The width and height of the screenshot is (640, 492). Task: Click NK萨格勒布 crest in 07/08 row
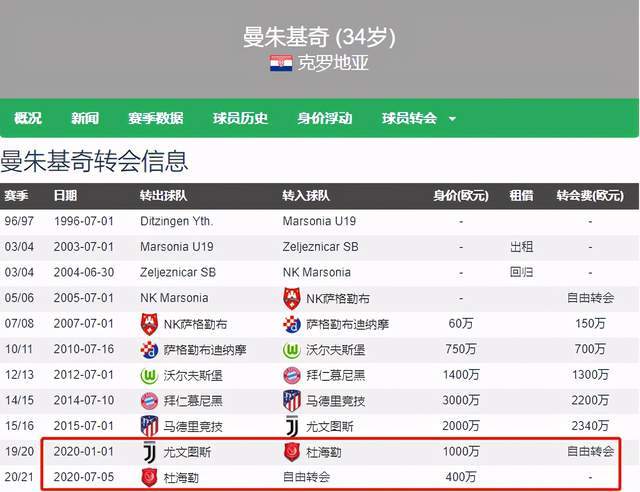(149, 324)
